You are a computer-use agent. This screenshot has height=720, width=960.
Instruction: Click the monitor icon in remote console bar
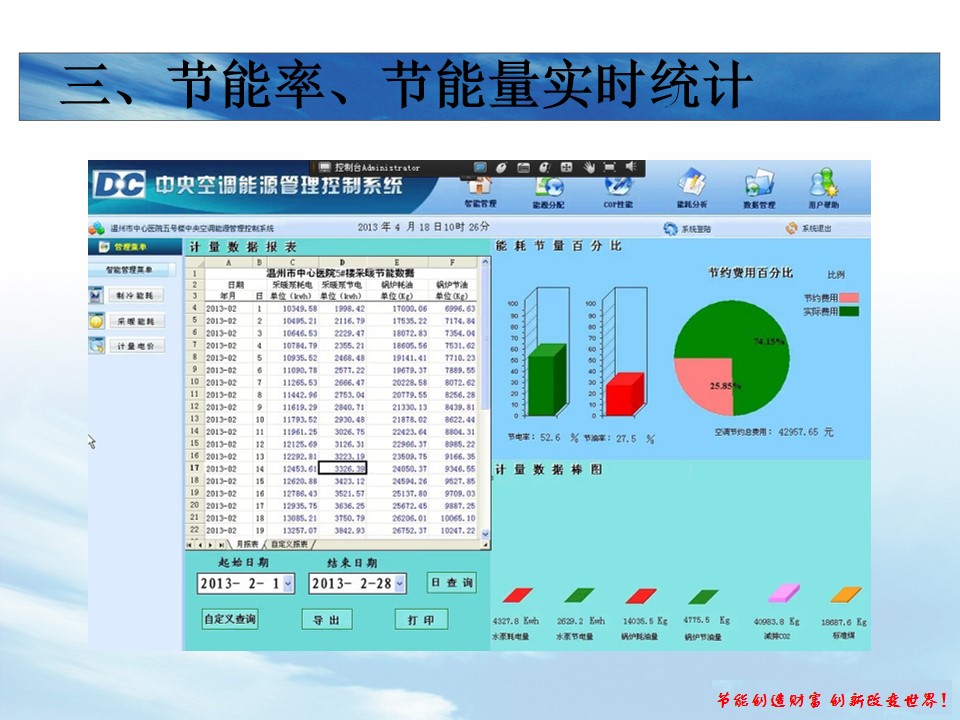point(480,167)
